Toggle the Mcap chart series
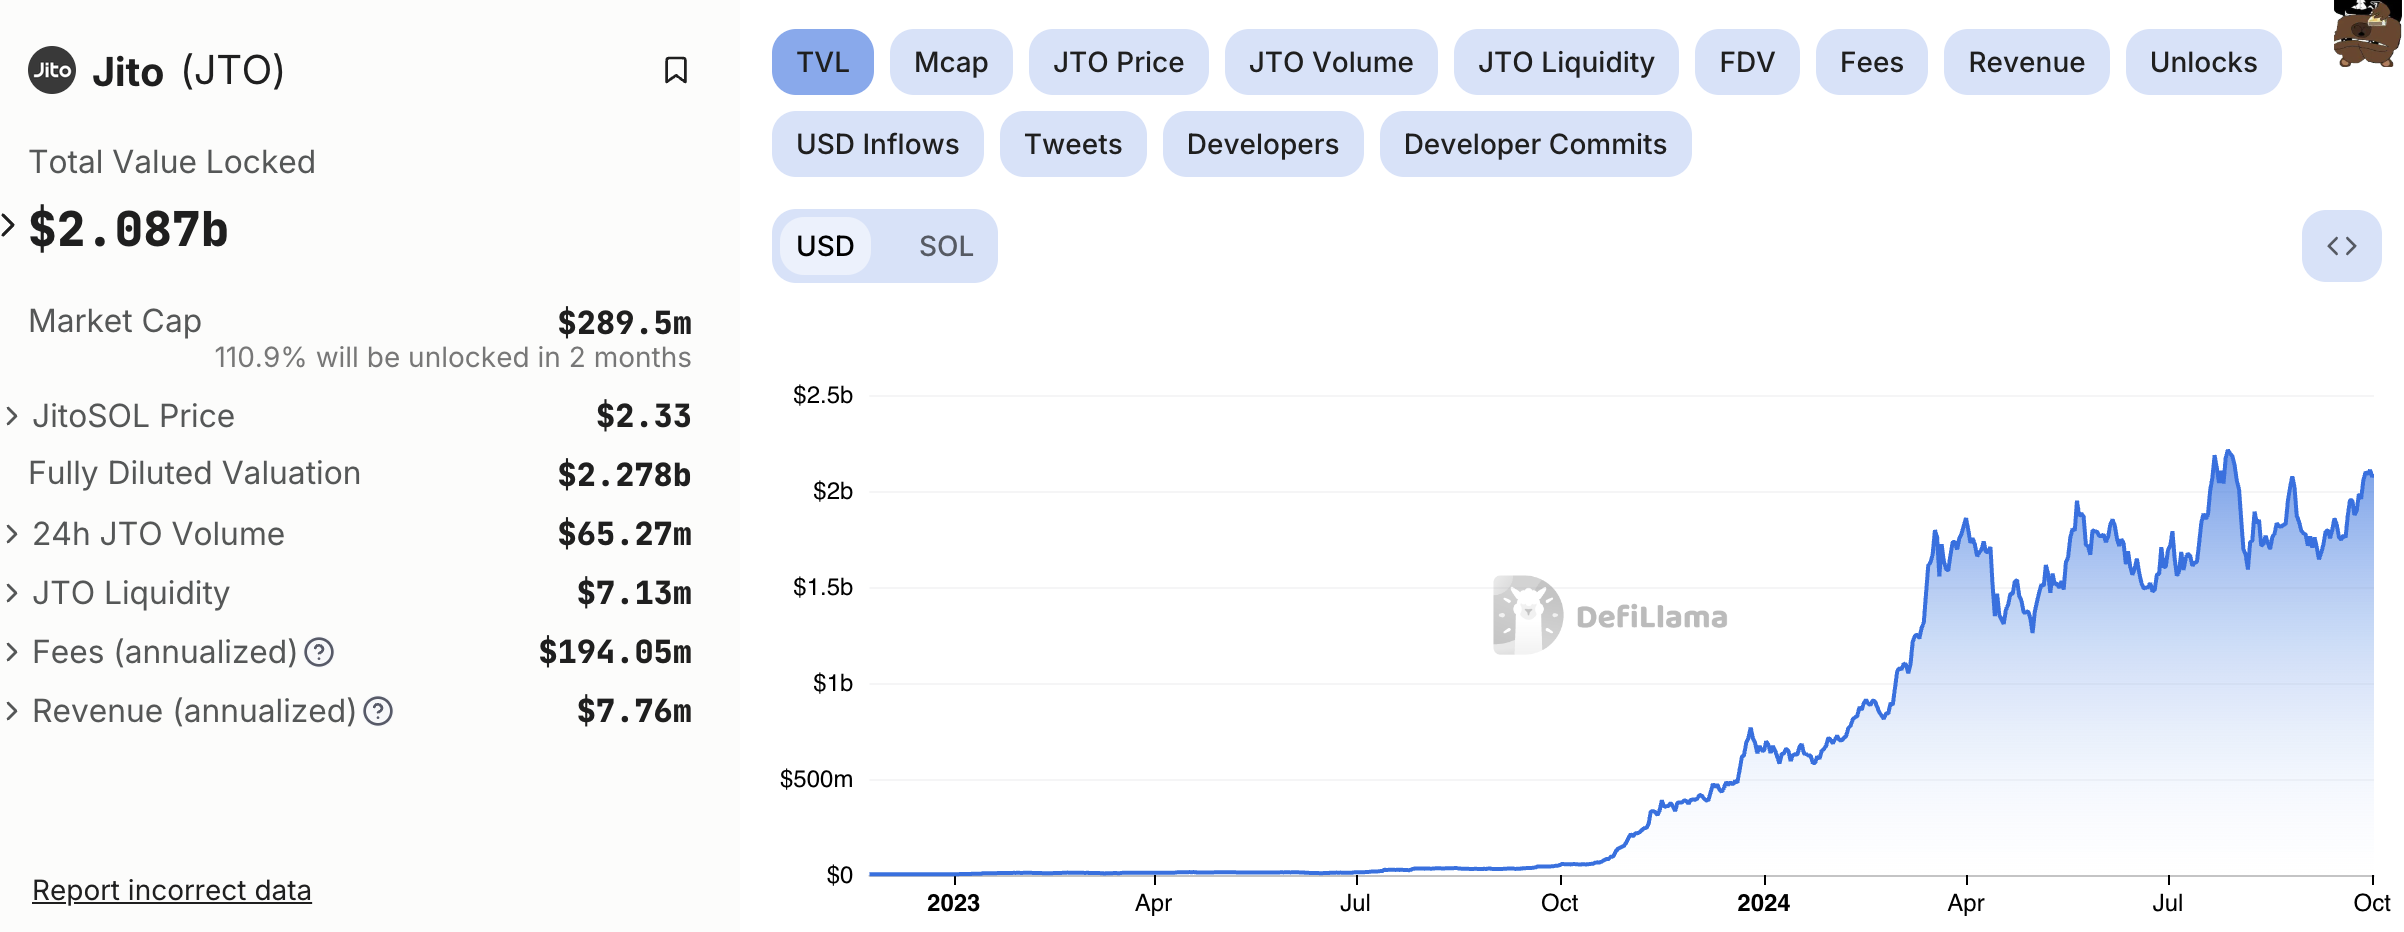Image resolution: width=2404 pixels, height=932 pixels. [950, 62]
